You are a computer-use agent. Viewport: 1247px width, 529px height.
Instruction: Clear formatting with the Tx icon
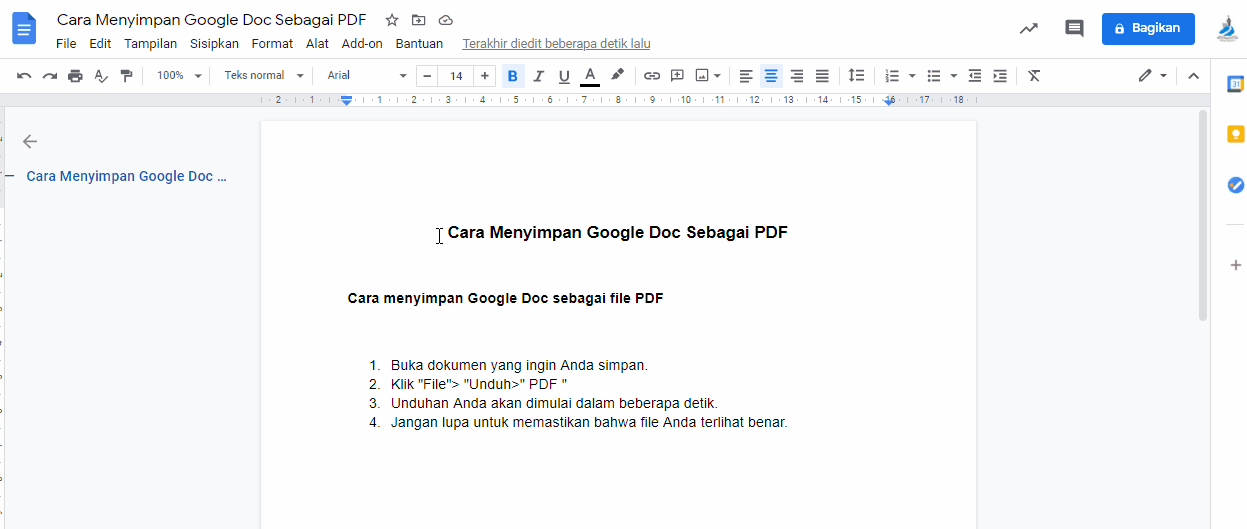pos(1034,76)
